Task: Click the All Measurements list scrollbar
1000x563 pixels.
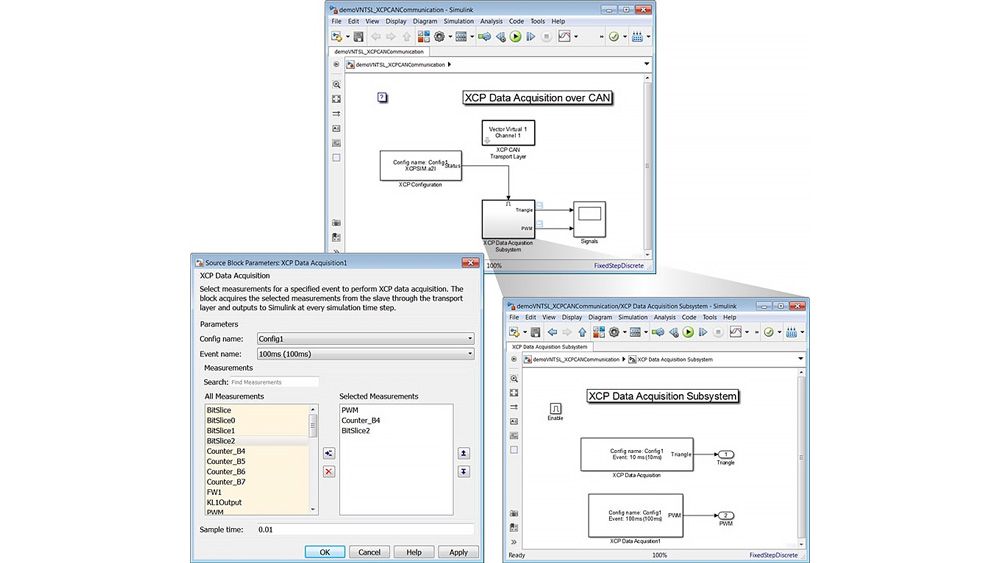Action: pos(315,459)
